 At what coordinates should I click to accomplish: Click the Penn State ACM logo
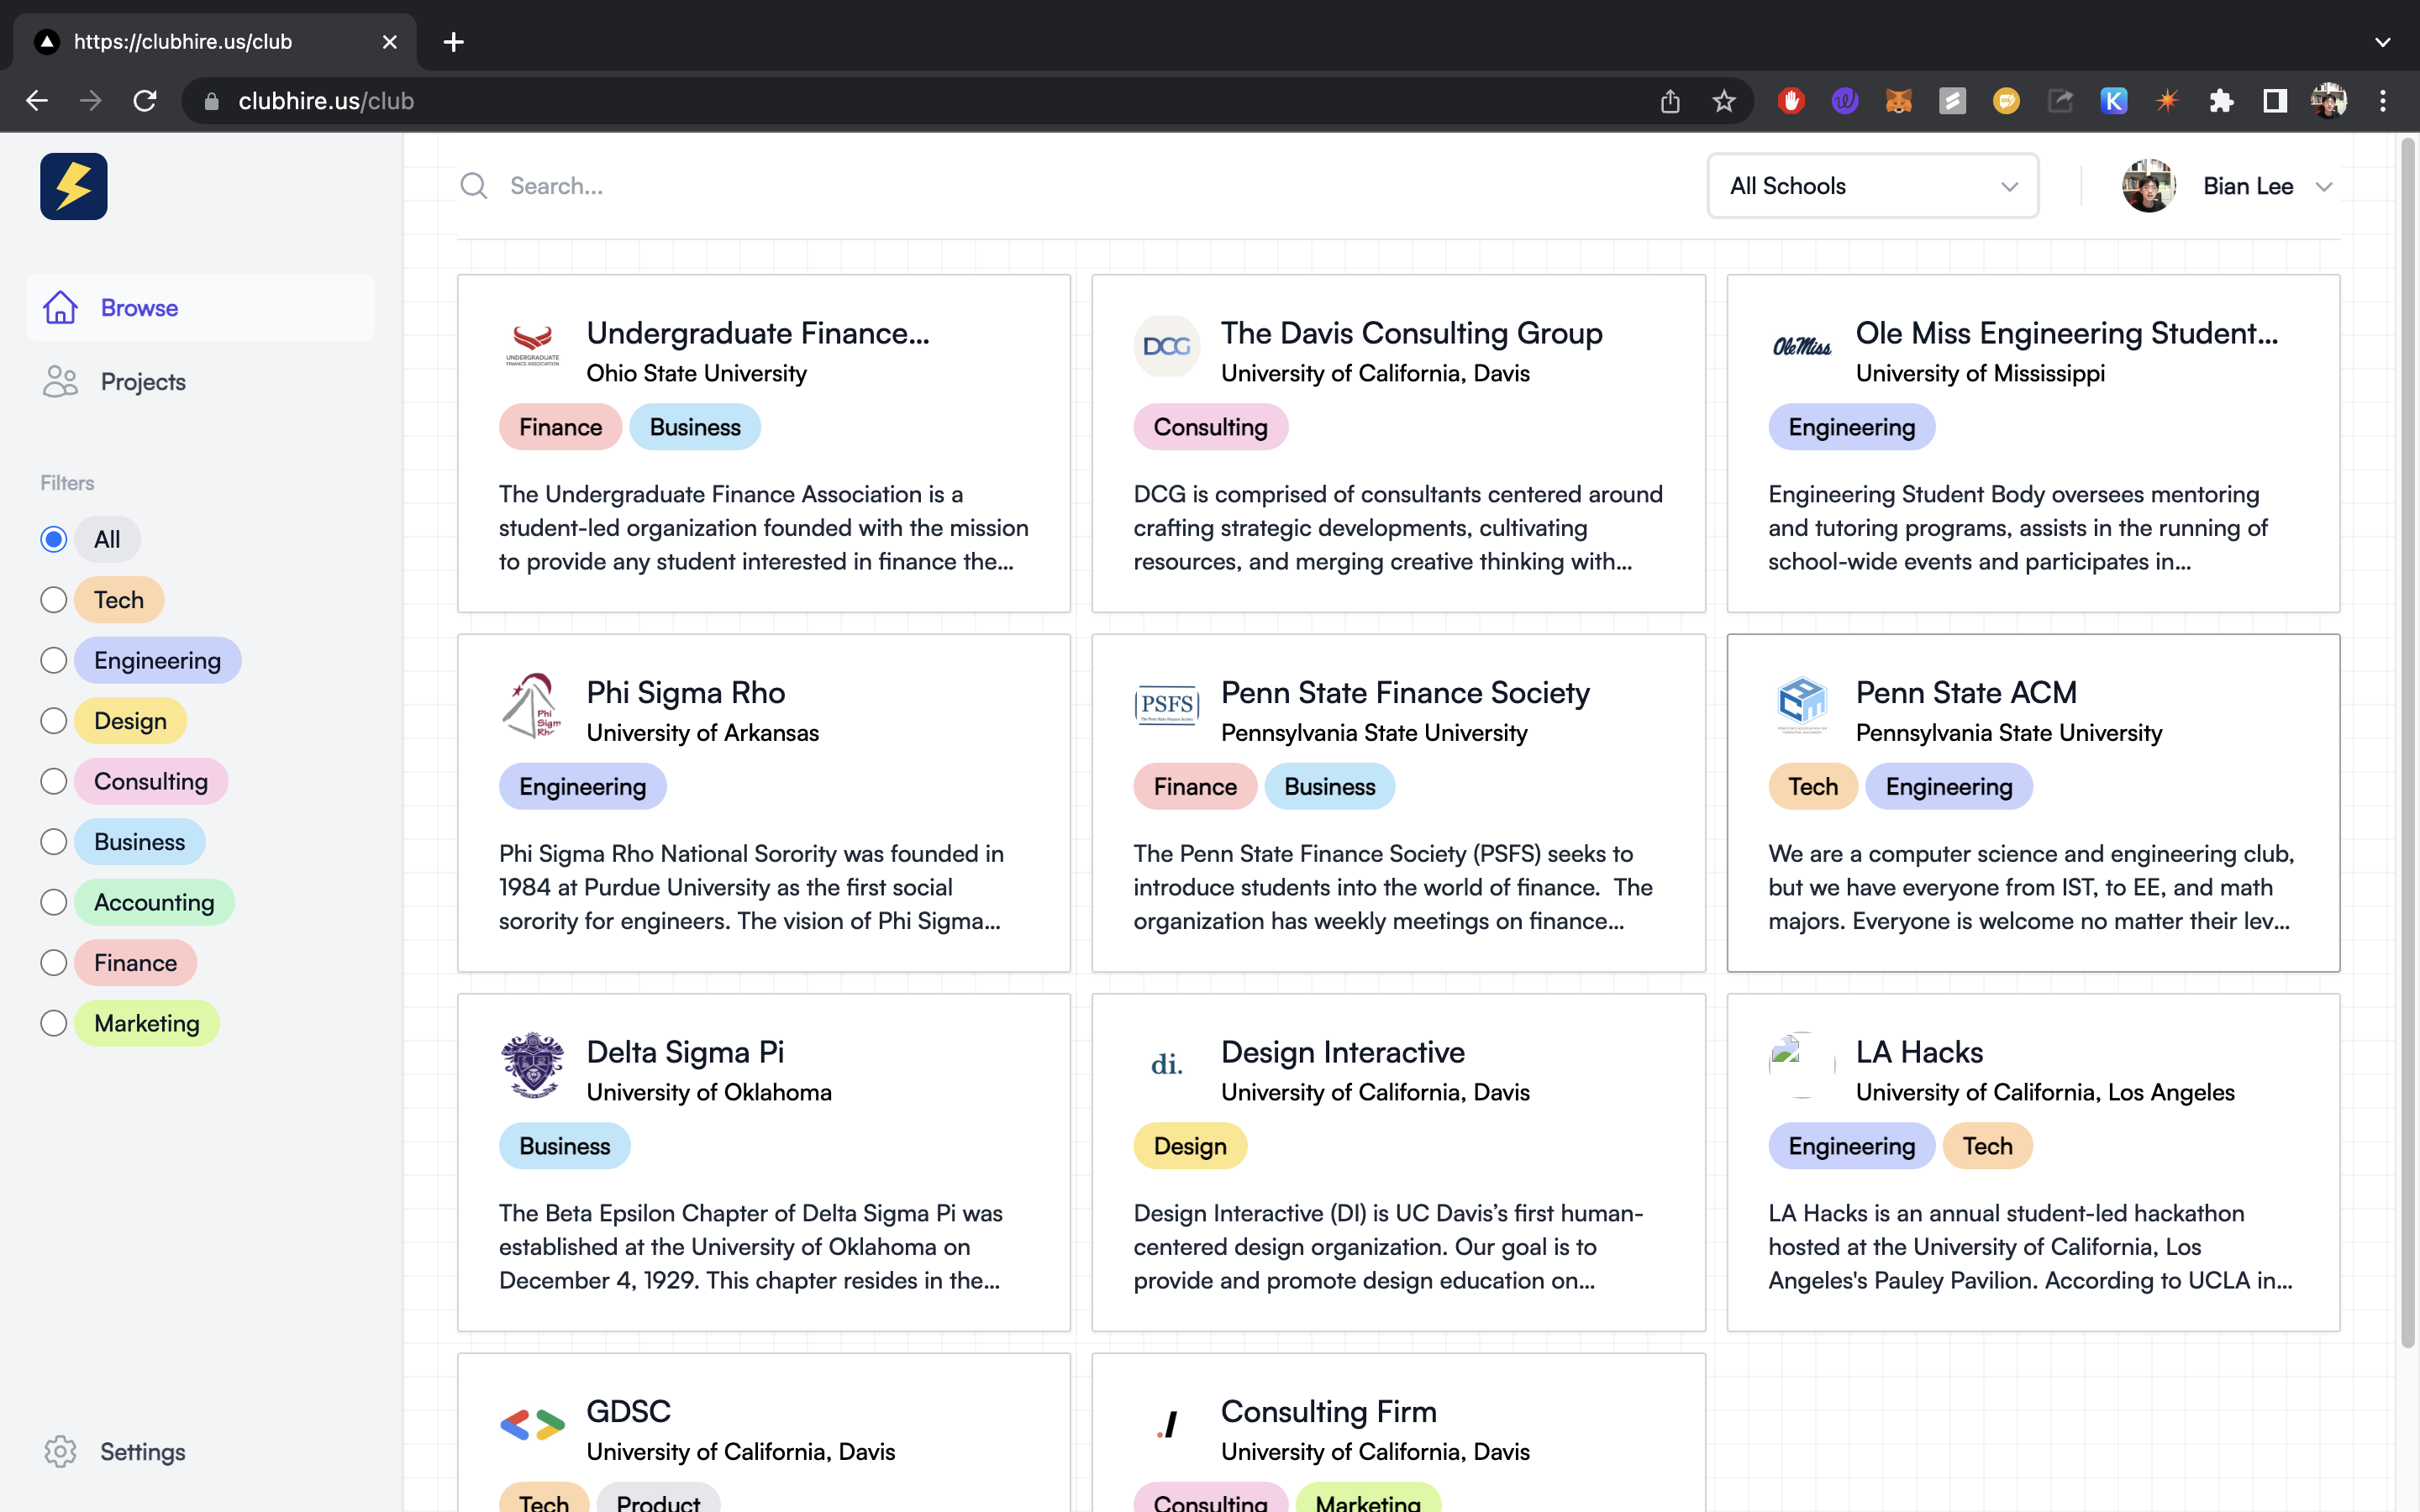pos(1801,704)
